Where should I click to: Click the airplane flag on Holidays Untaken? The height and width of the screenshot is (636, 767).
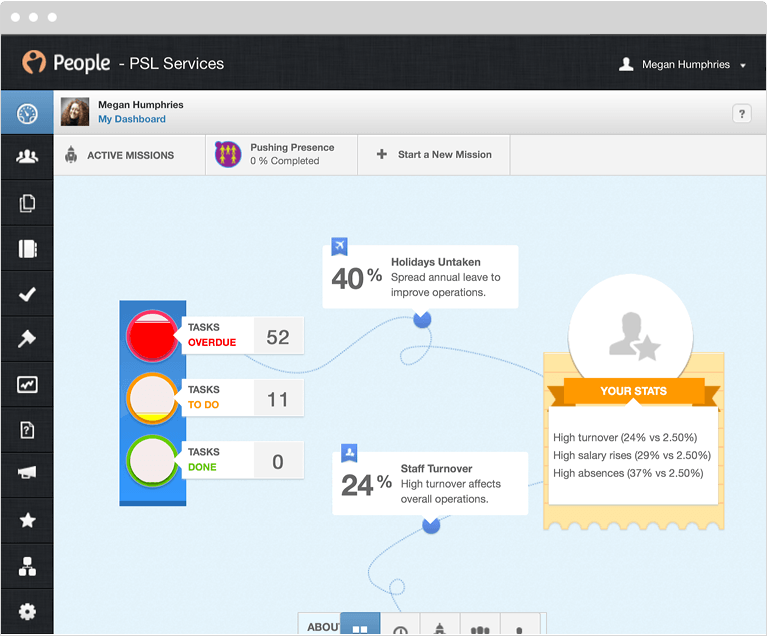point(339,247)
